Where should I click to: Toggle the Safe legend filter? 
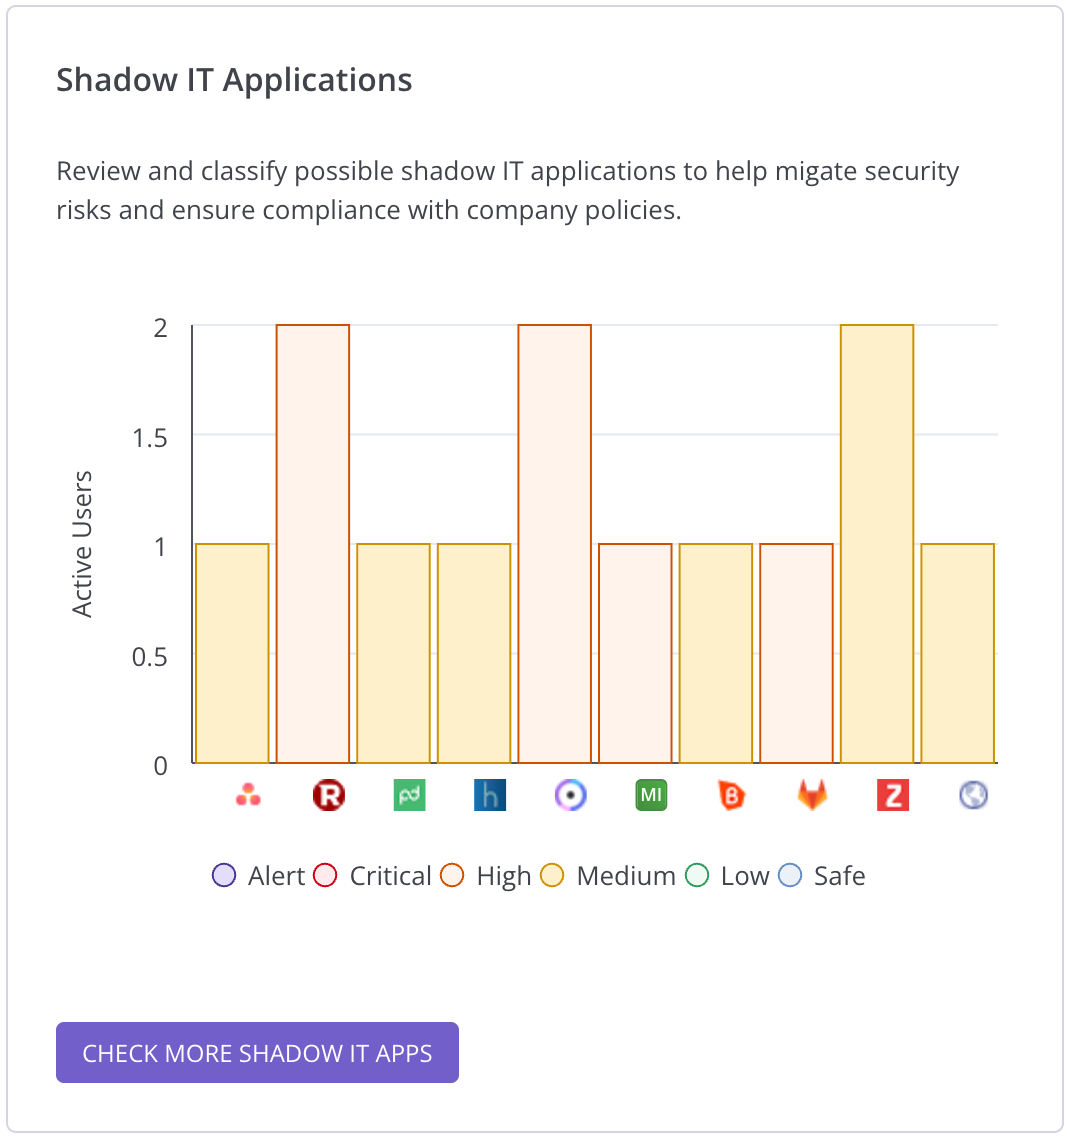821,876
